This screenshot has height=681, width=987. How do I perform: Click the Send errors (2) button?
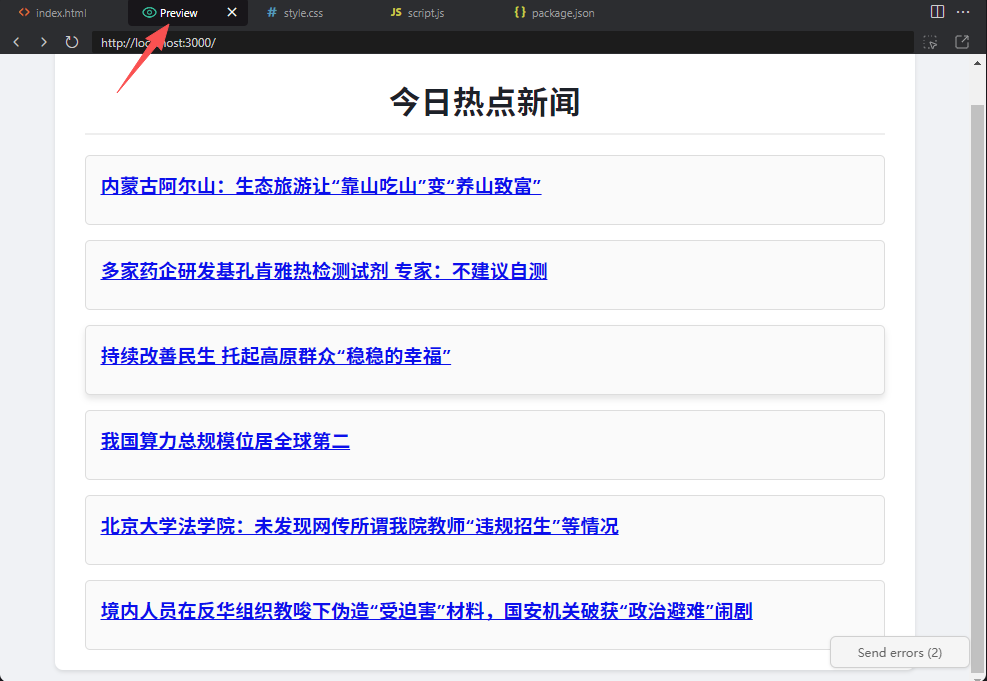pyautogui.click(x=900, y=653)
